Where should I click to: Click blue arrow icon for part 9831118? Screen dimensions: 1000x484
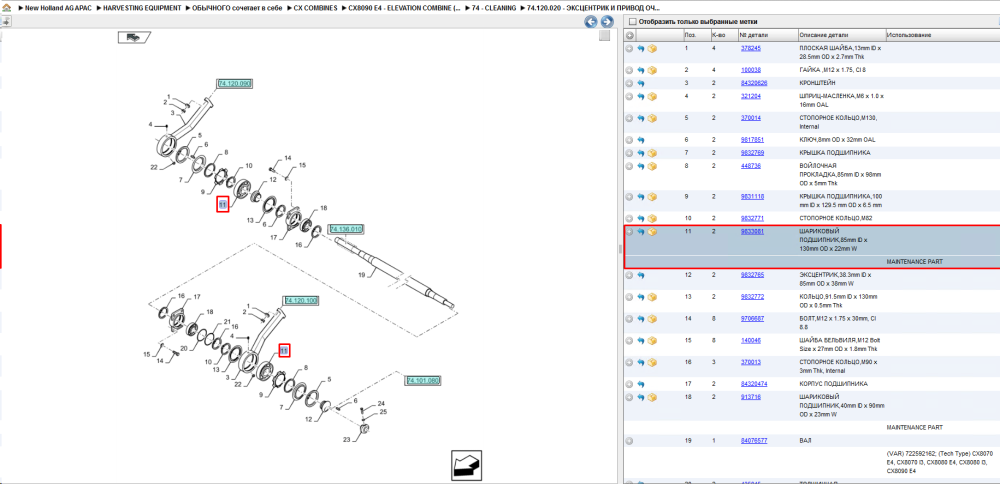click(641, 196)
